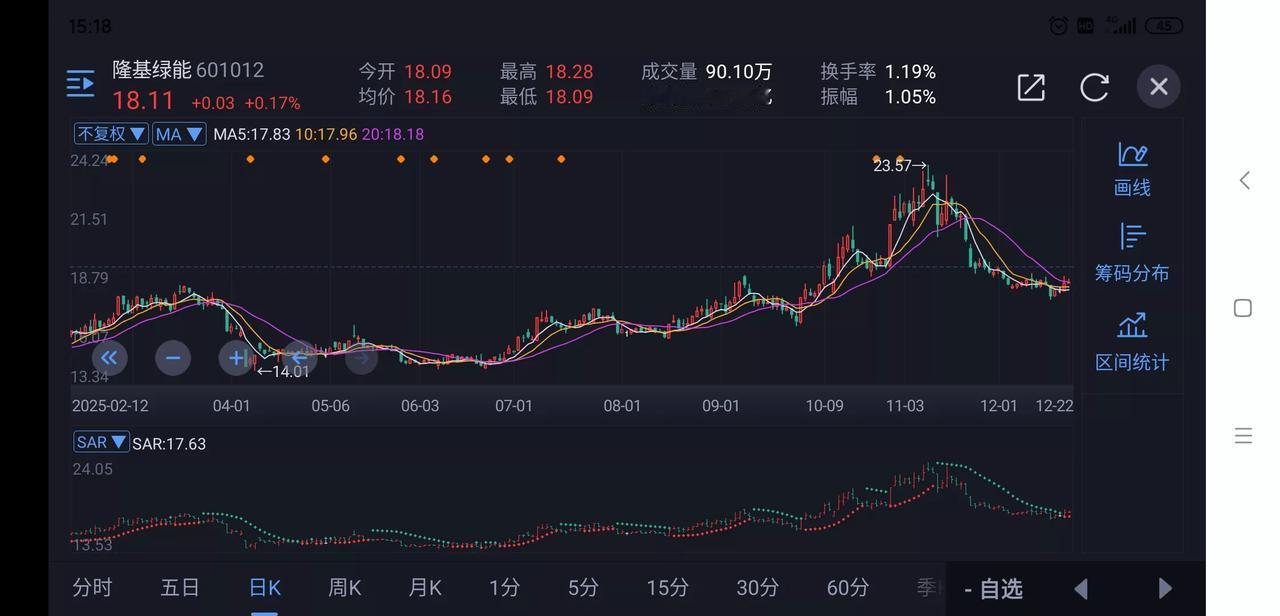Screen dimensions: 1280x616
Task: Remove stock via the - 自选 button
Action: [x=993, y=589]
